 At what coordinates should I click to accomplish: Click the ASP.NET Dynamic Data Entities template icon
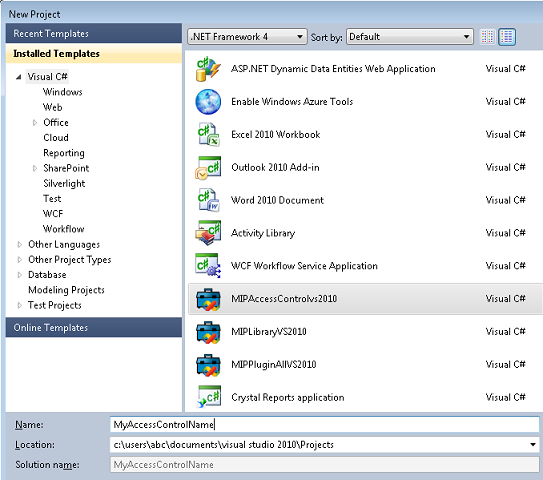click(208, 69)
